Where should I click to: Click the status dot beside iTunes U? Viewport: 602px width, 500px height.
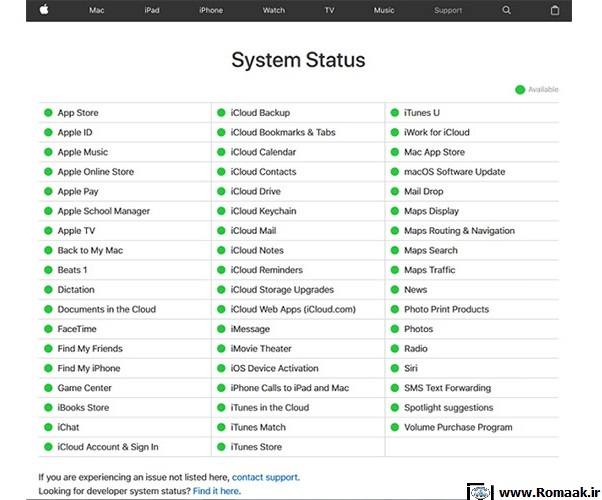click(395, 113)
